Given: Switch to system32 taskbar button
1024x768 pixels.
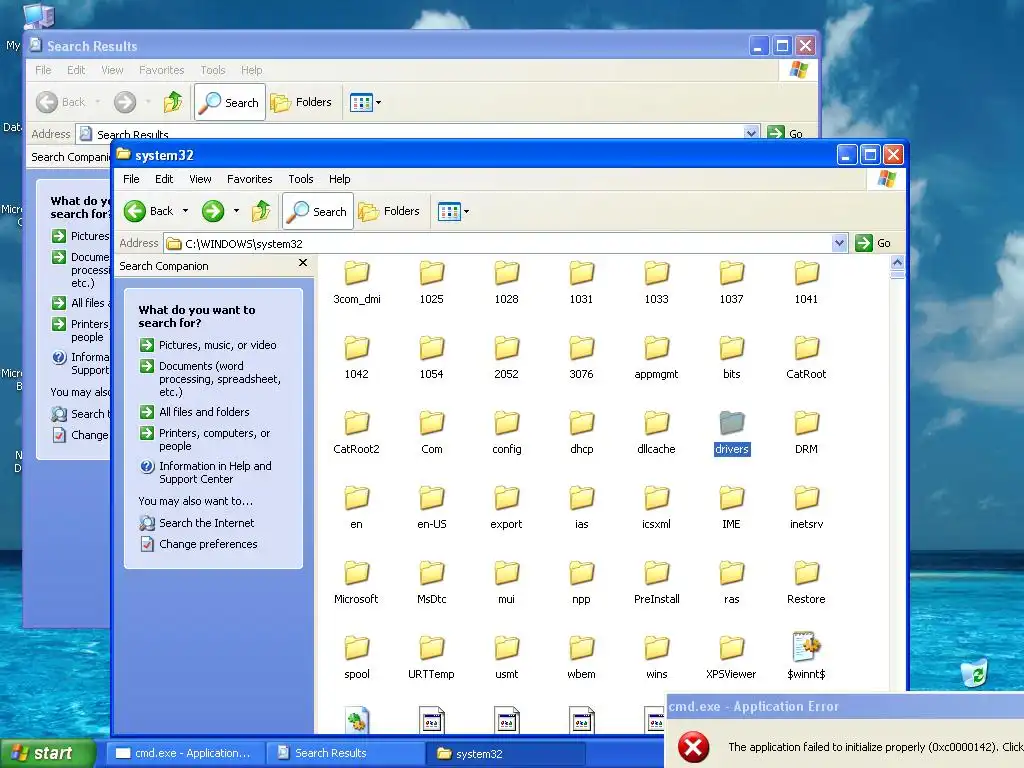Looking at the screenshot, I should [505, 753].
